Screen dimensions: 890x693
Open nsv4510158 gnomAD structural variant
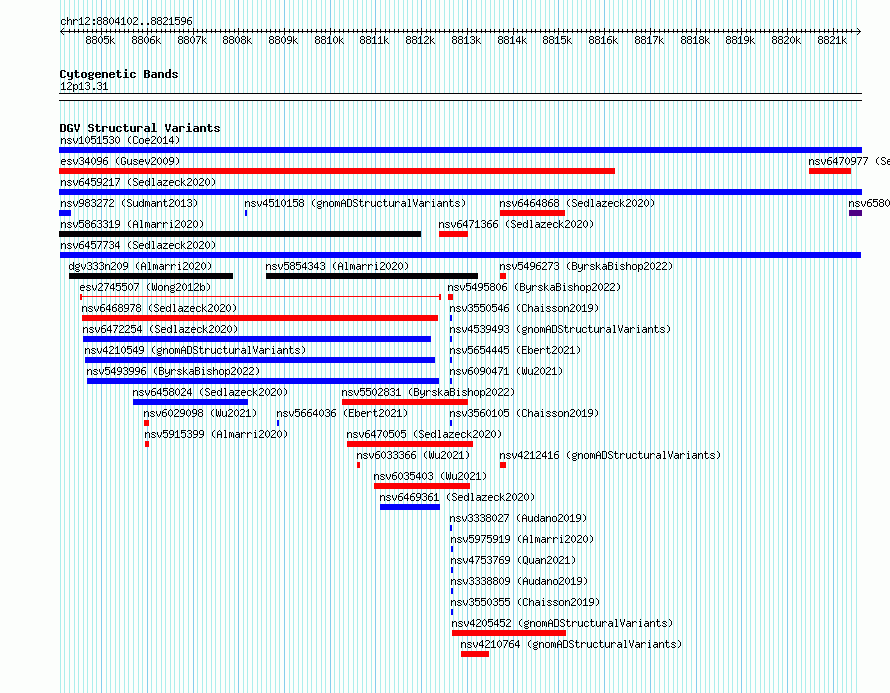pyautogui.click(x=355, y=203)
